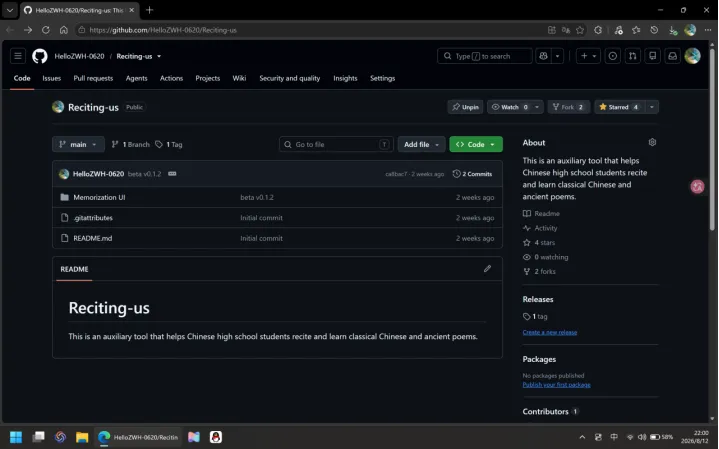Open the Actions tab
This screenshot has width=719, height=449.
[x=171, y=78]
